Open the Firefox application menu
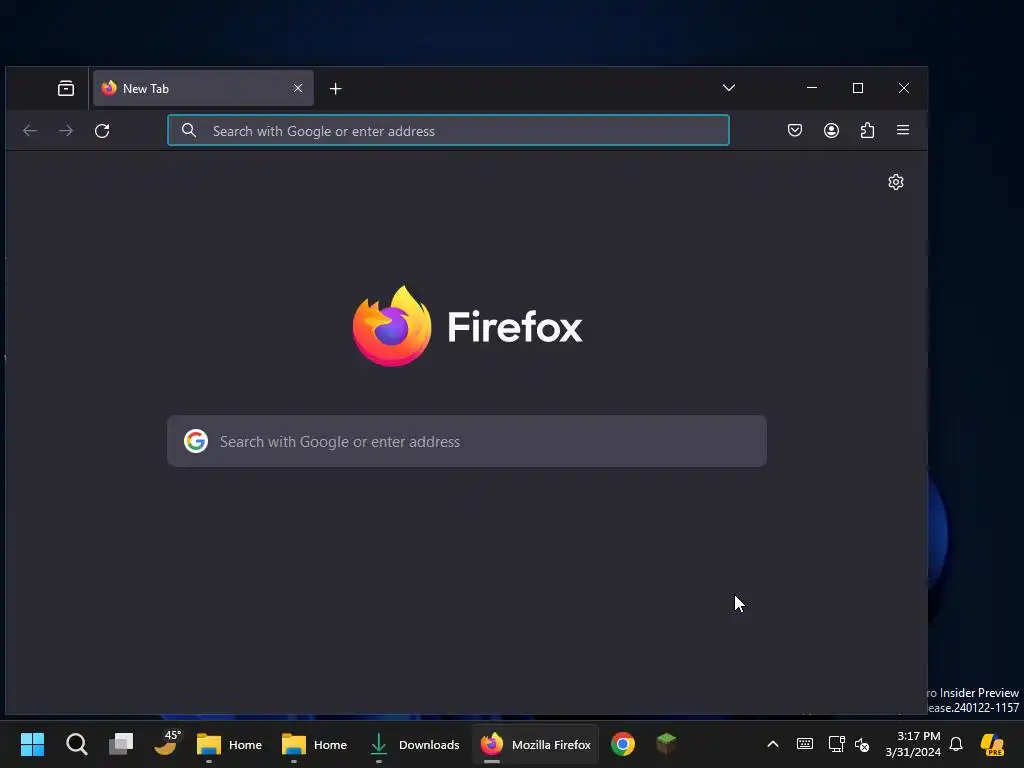 click(x=903, y=130)
